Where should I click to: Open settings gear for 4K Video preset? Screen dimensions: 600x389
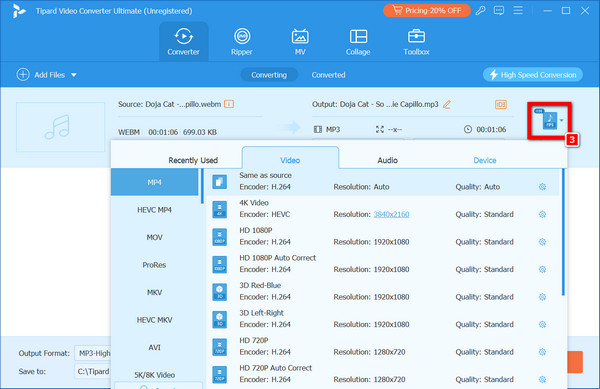(542, 214)
